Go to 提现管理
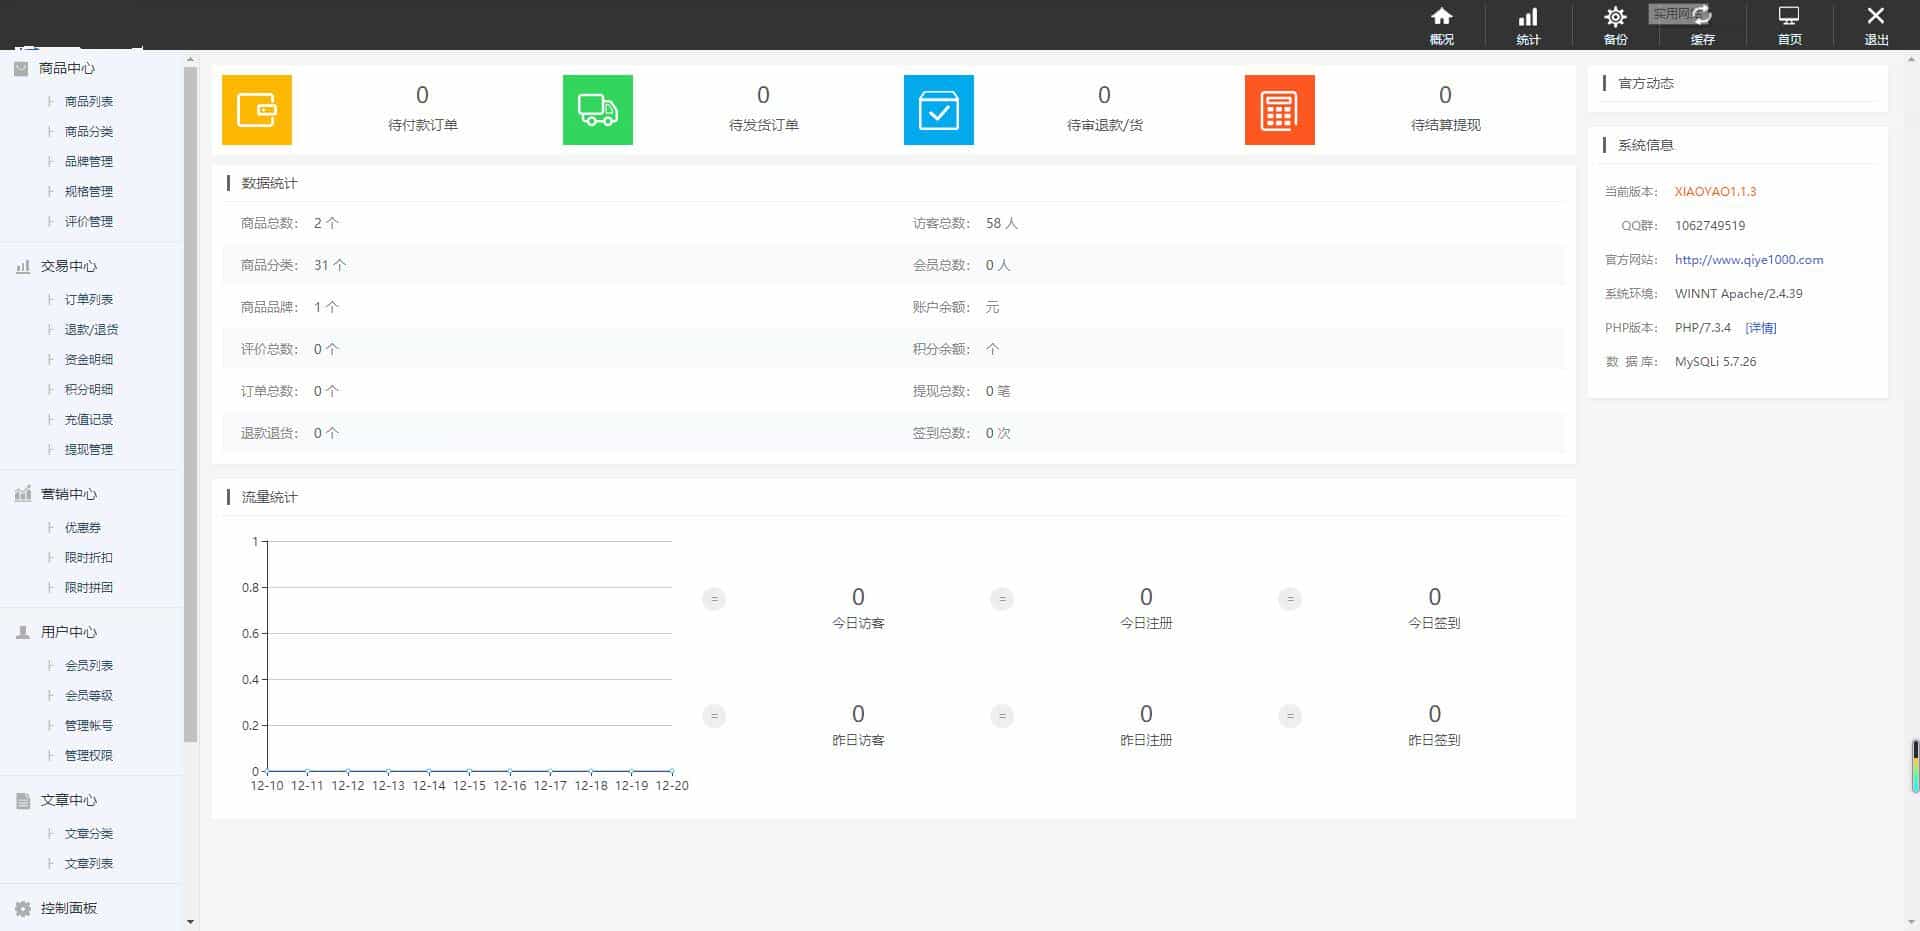1920x931 pixels. [x=89, y=449]
